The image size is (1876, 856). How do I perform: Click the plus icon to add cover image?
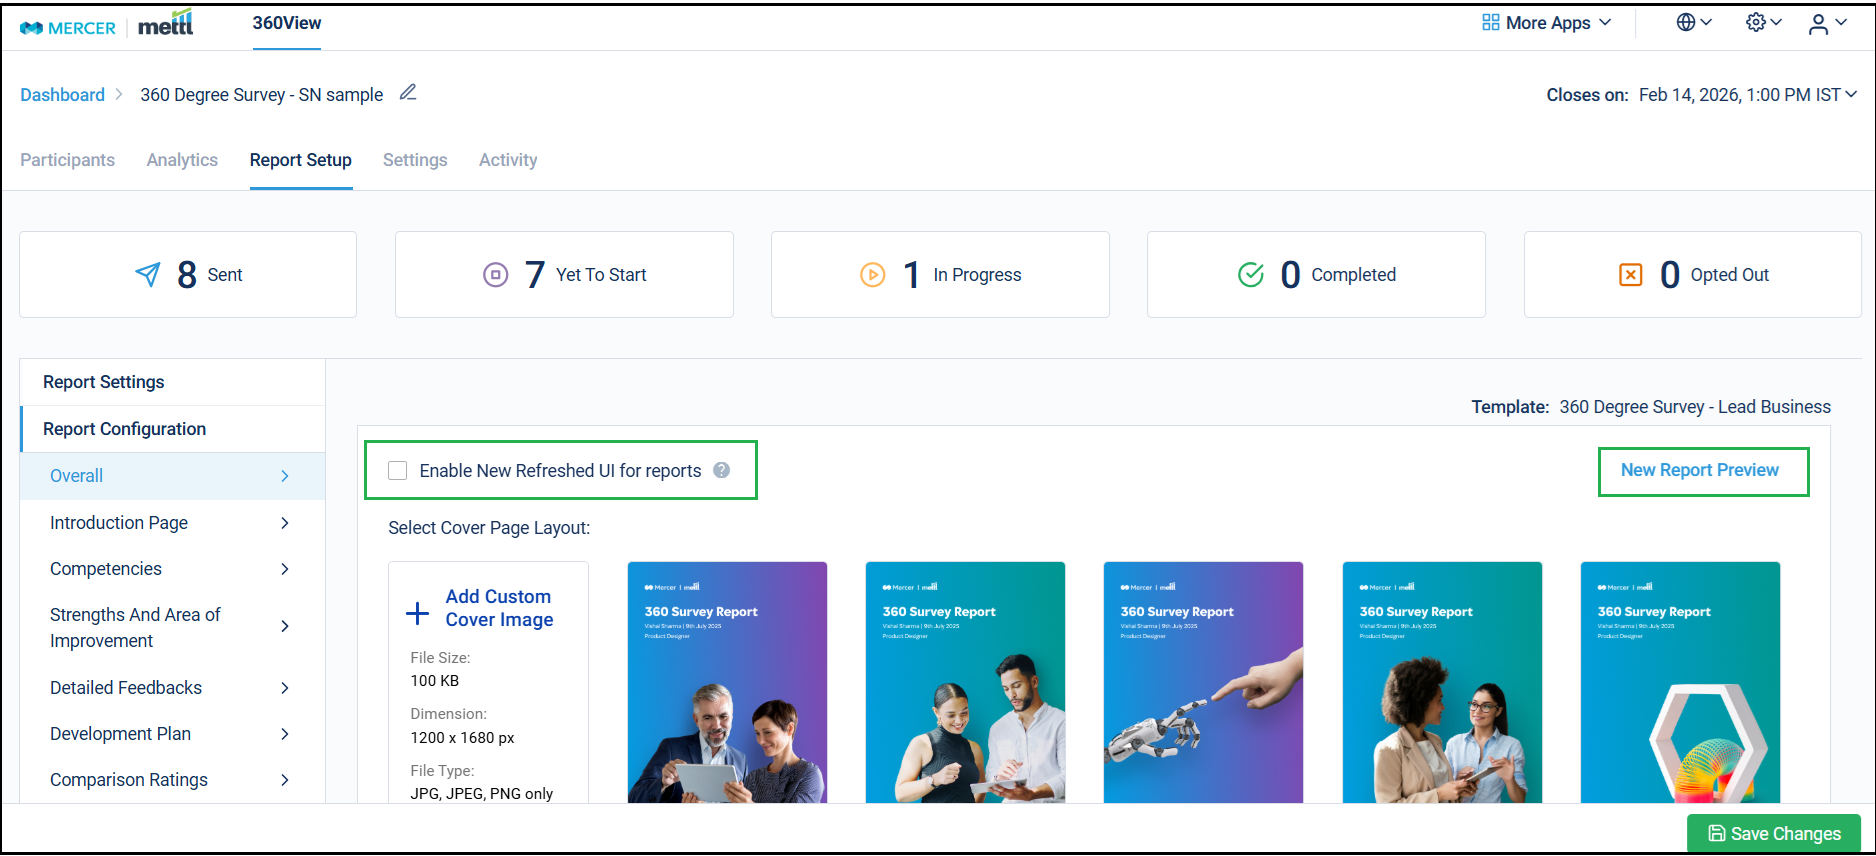(x=417, y=613)
